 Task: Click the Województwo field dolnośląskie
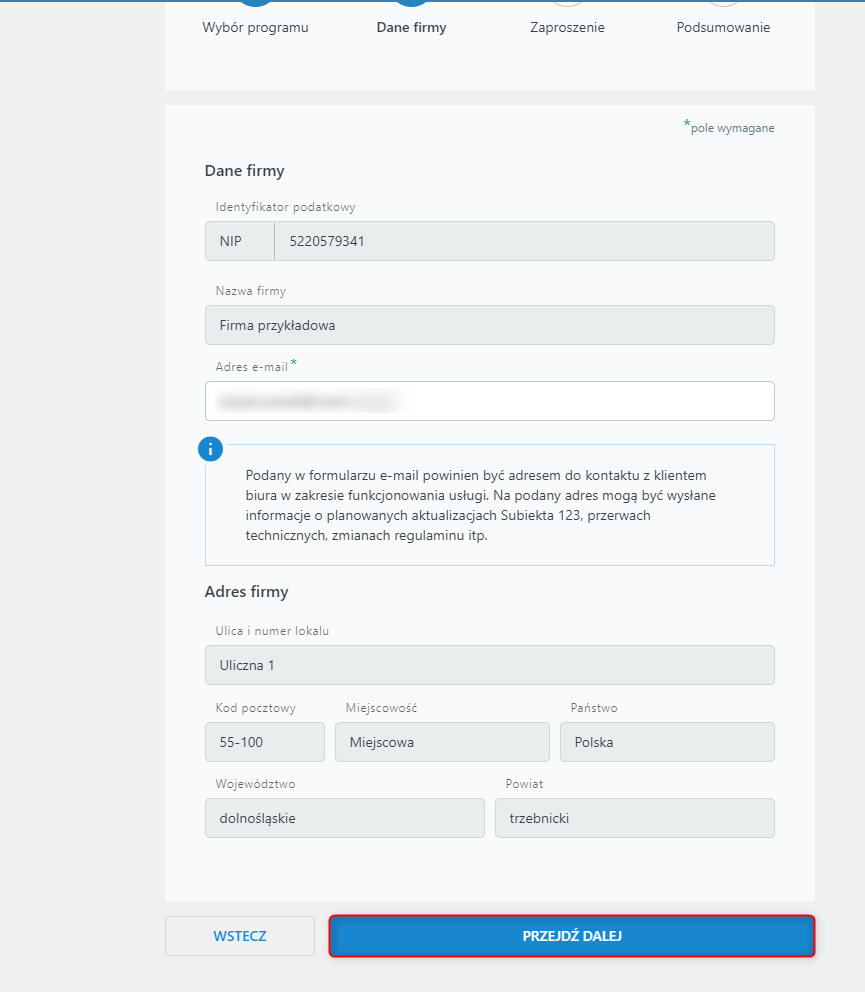[345, 818]
